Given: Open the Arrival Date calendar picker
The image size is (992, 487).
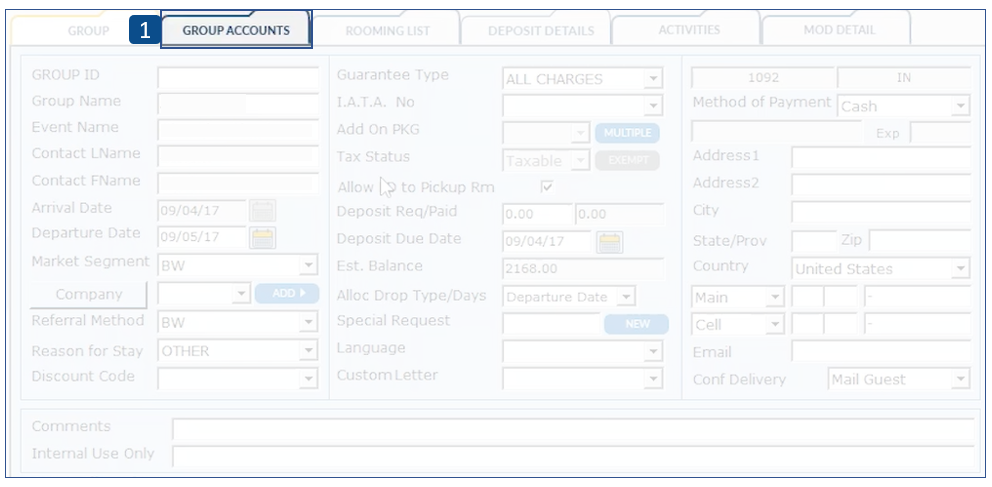Looking at the screenshot, I should (x=262, y=210).
